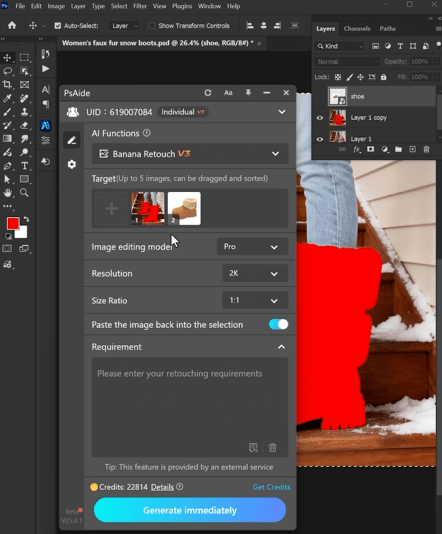Collapse the Requirement section
442x534 pixels.
point(281,347)
